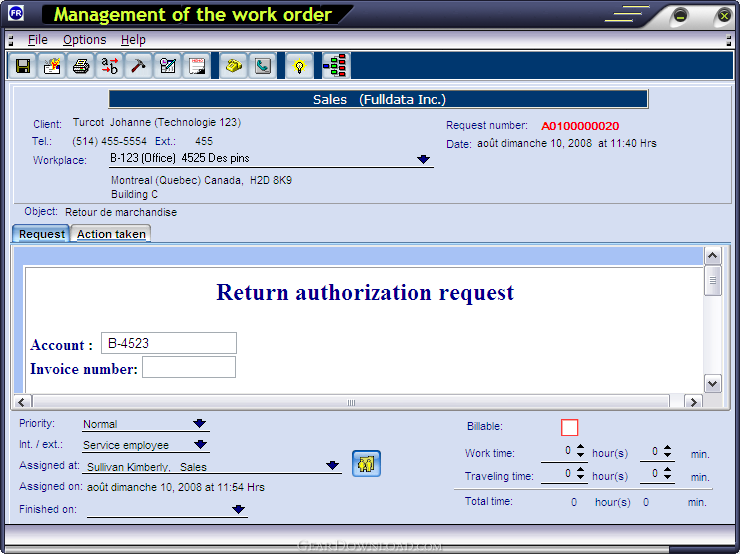Click the horizontal scrollbar thumb

click(x=351, y=402)
